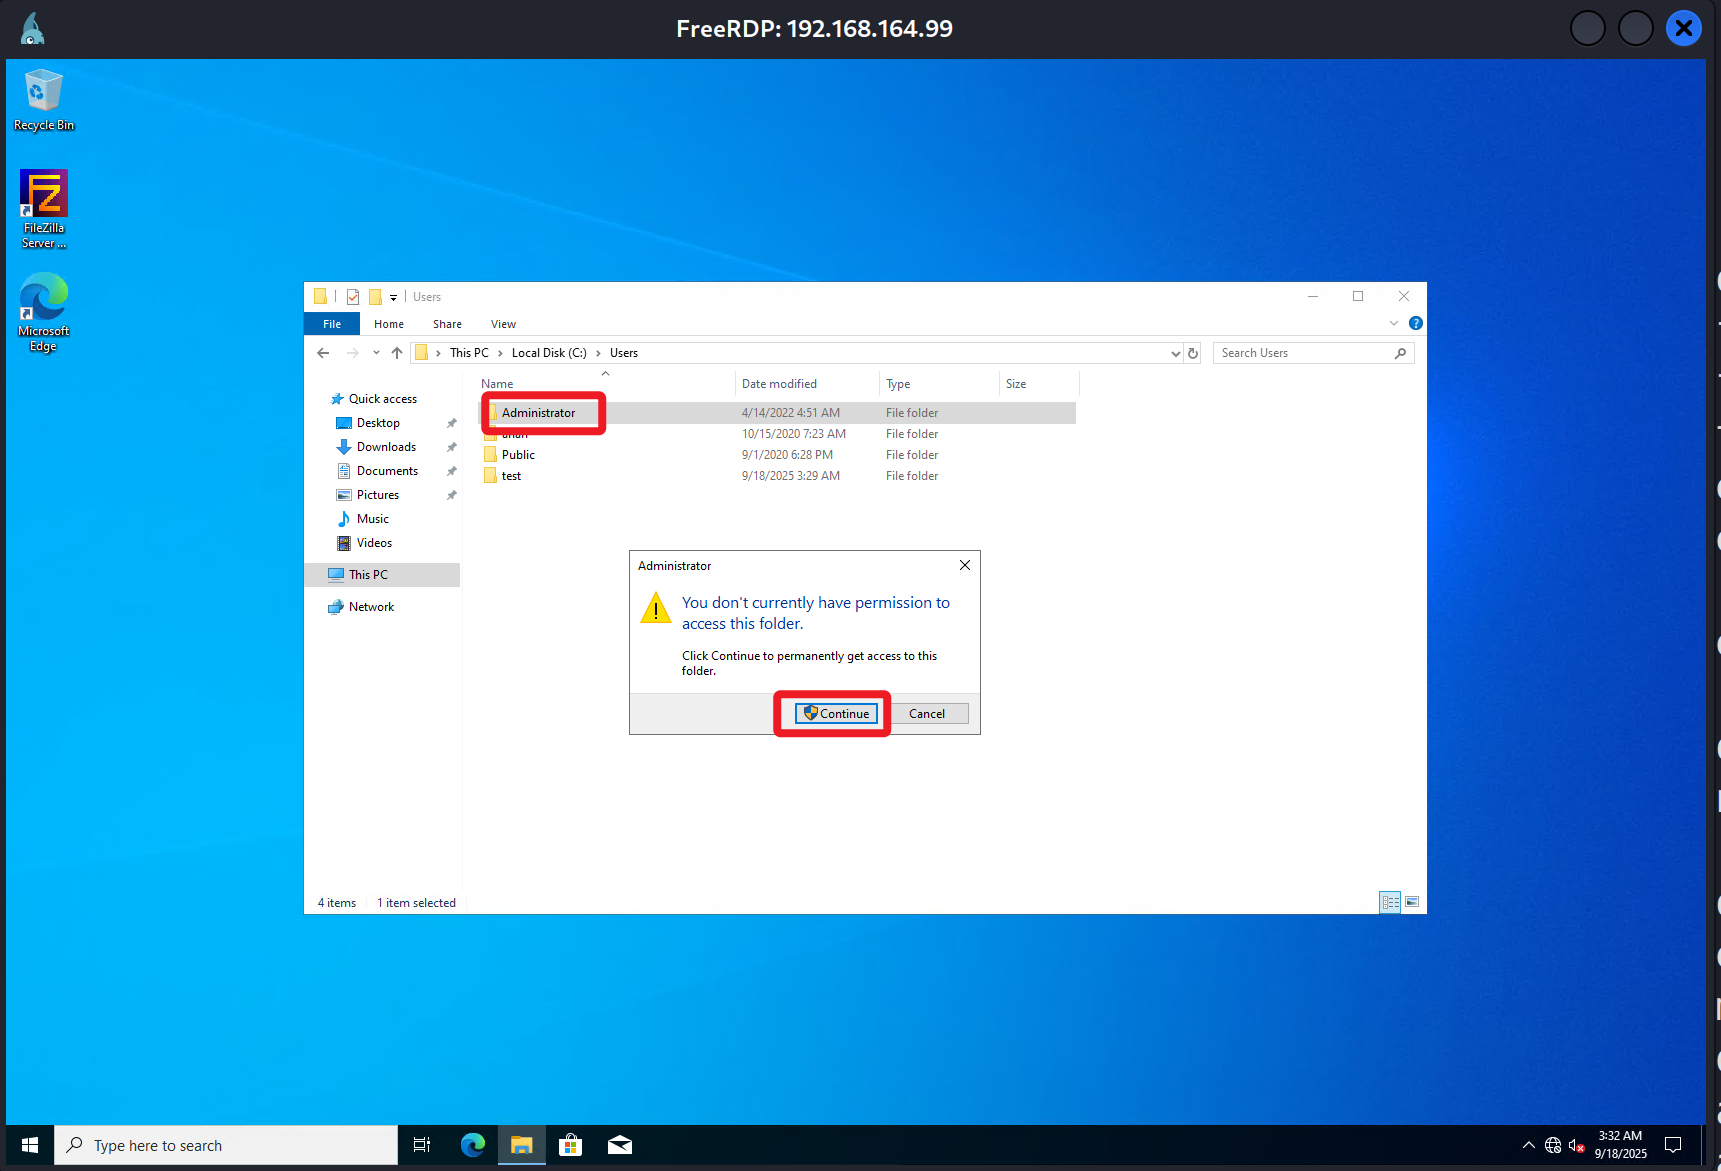Open Microsoft Store from taskbar
The height and width of the screenshot is (1171, 1721).
coord(570,1145)
